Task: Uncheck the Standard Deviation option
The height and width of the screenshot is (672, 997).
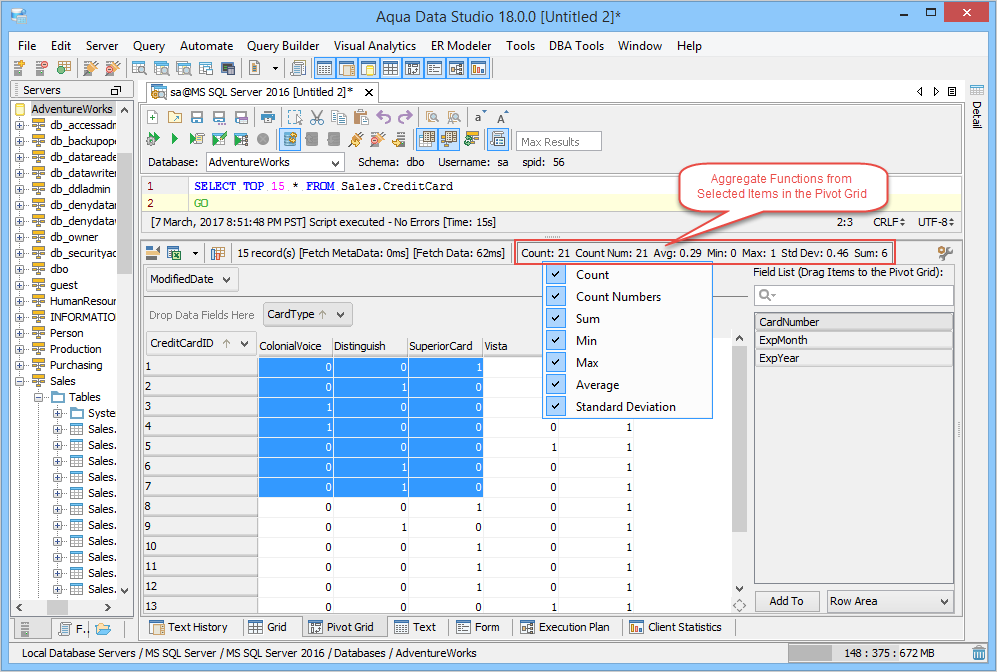Action: click(x=556, y=406)
